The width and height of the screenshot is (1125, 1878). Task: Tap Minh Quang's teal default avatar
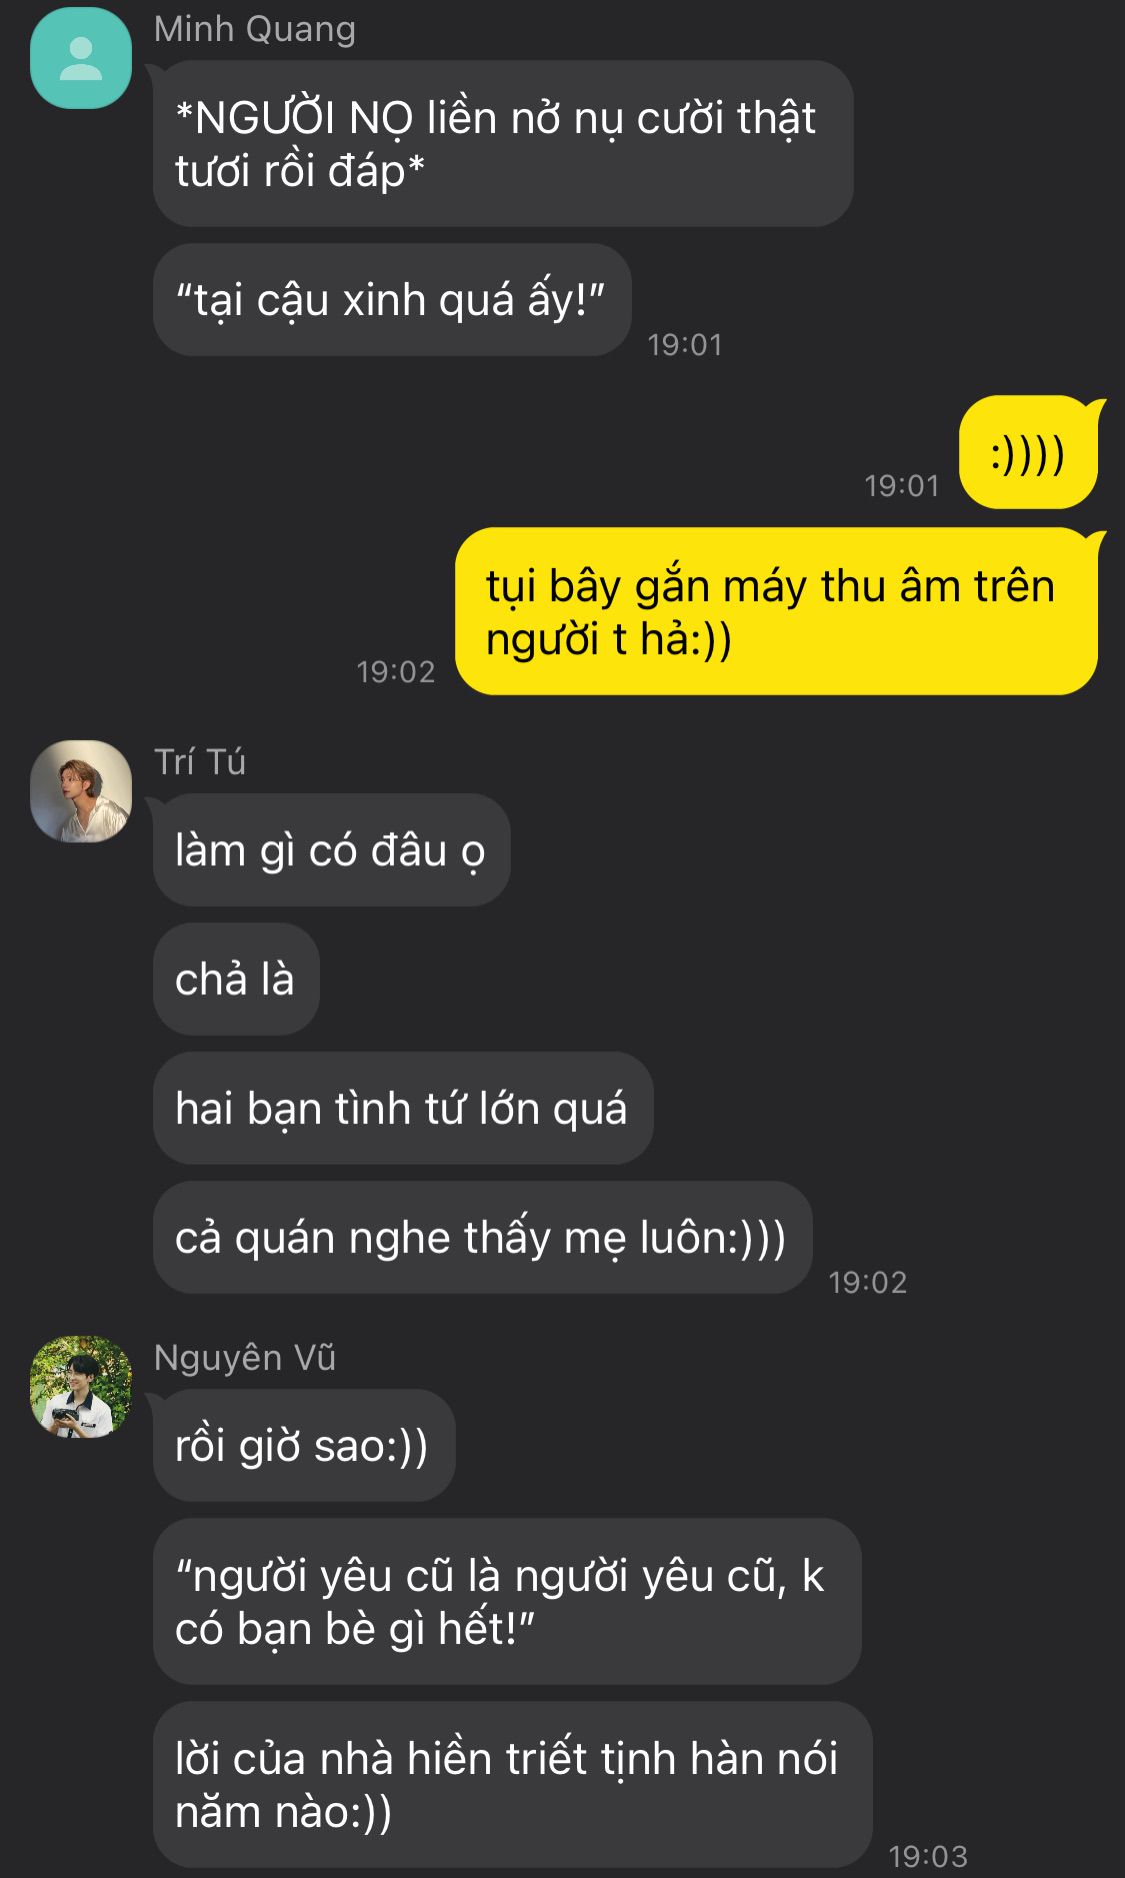click(81, 58)
